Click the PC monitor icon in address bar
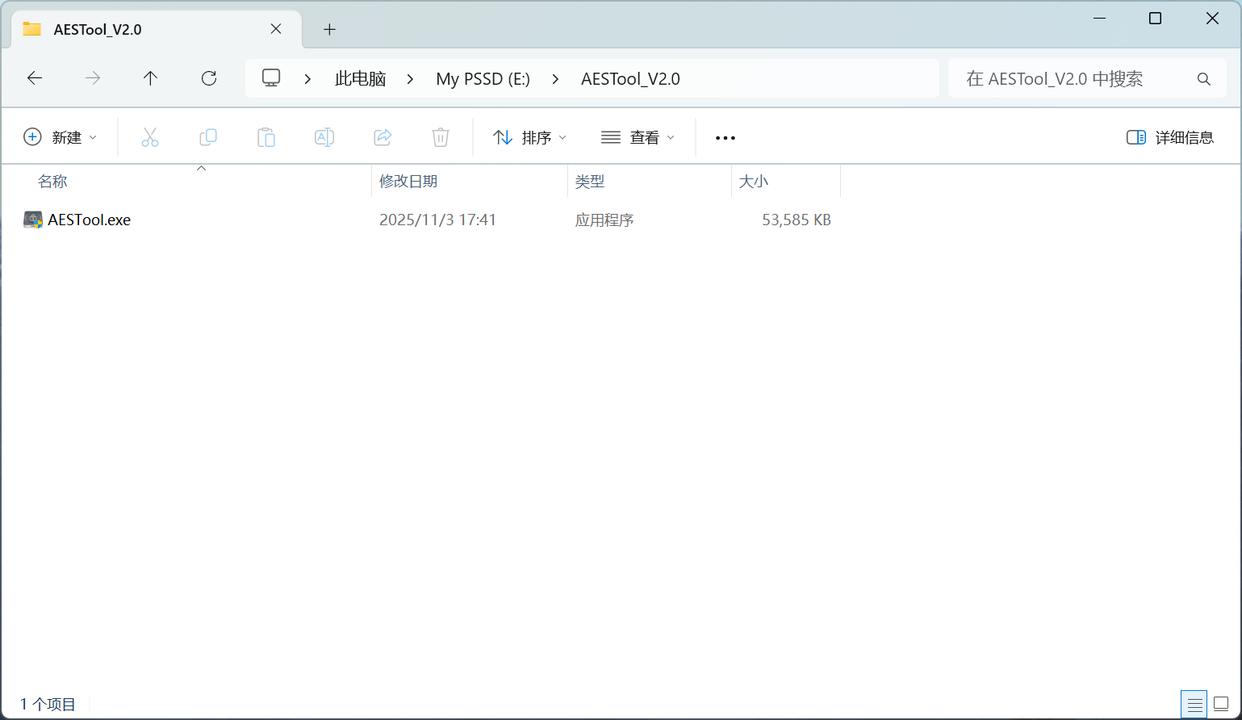 tap(271, 78)
